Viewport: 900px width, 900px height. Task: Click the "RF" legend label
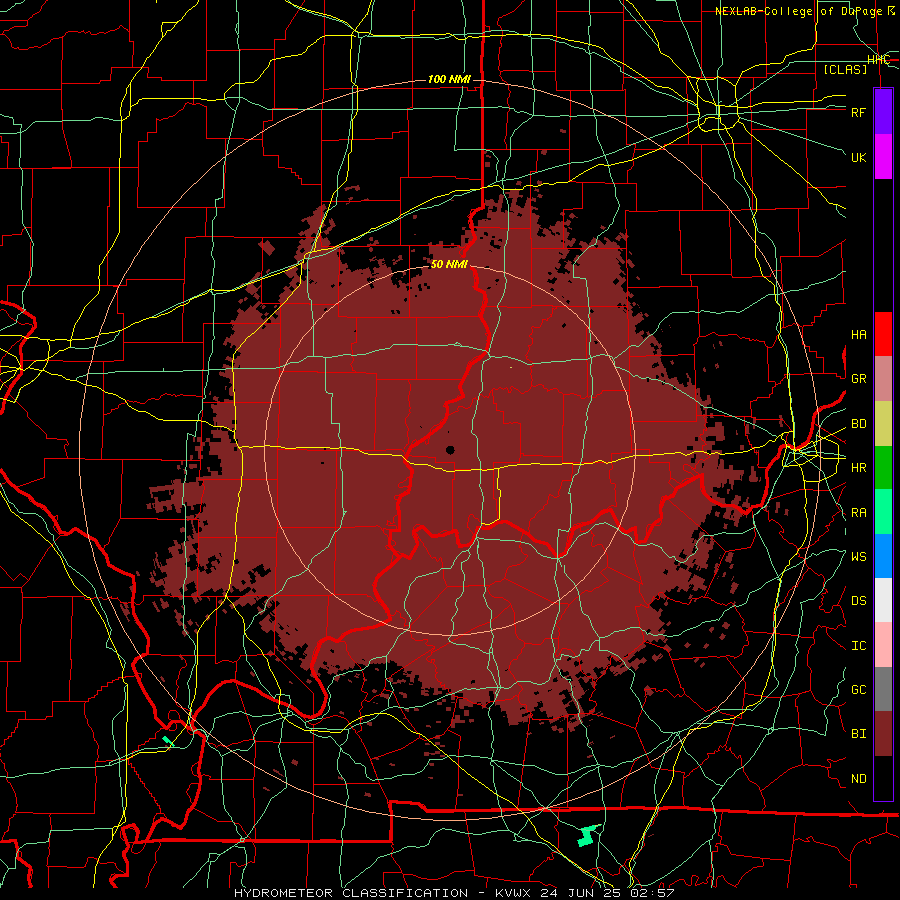click(x=859, y=112)
